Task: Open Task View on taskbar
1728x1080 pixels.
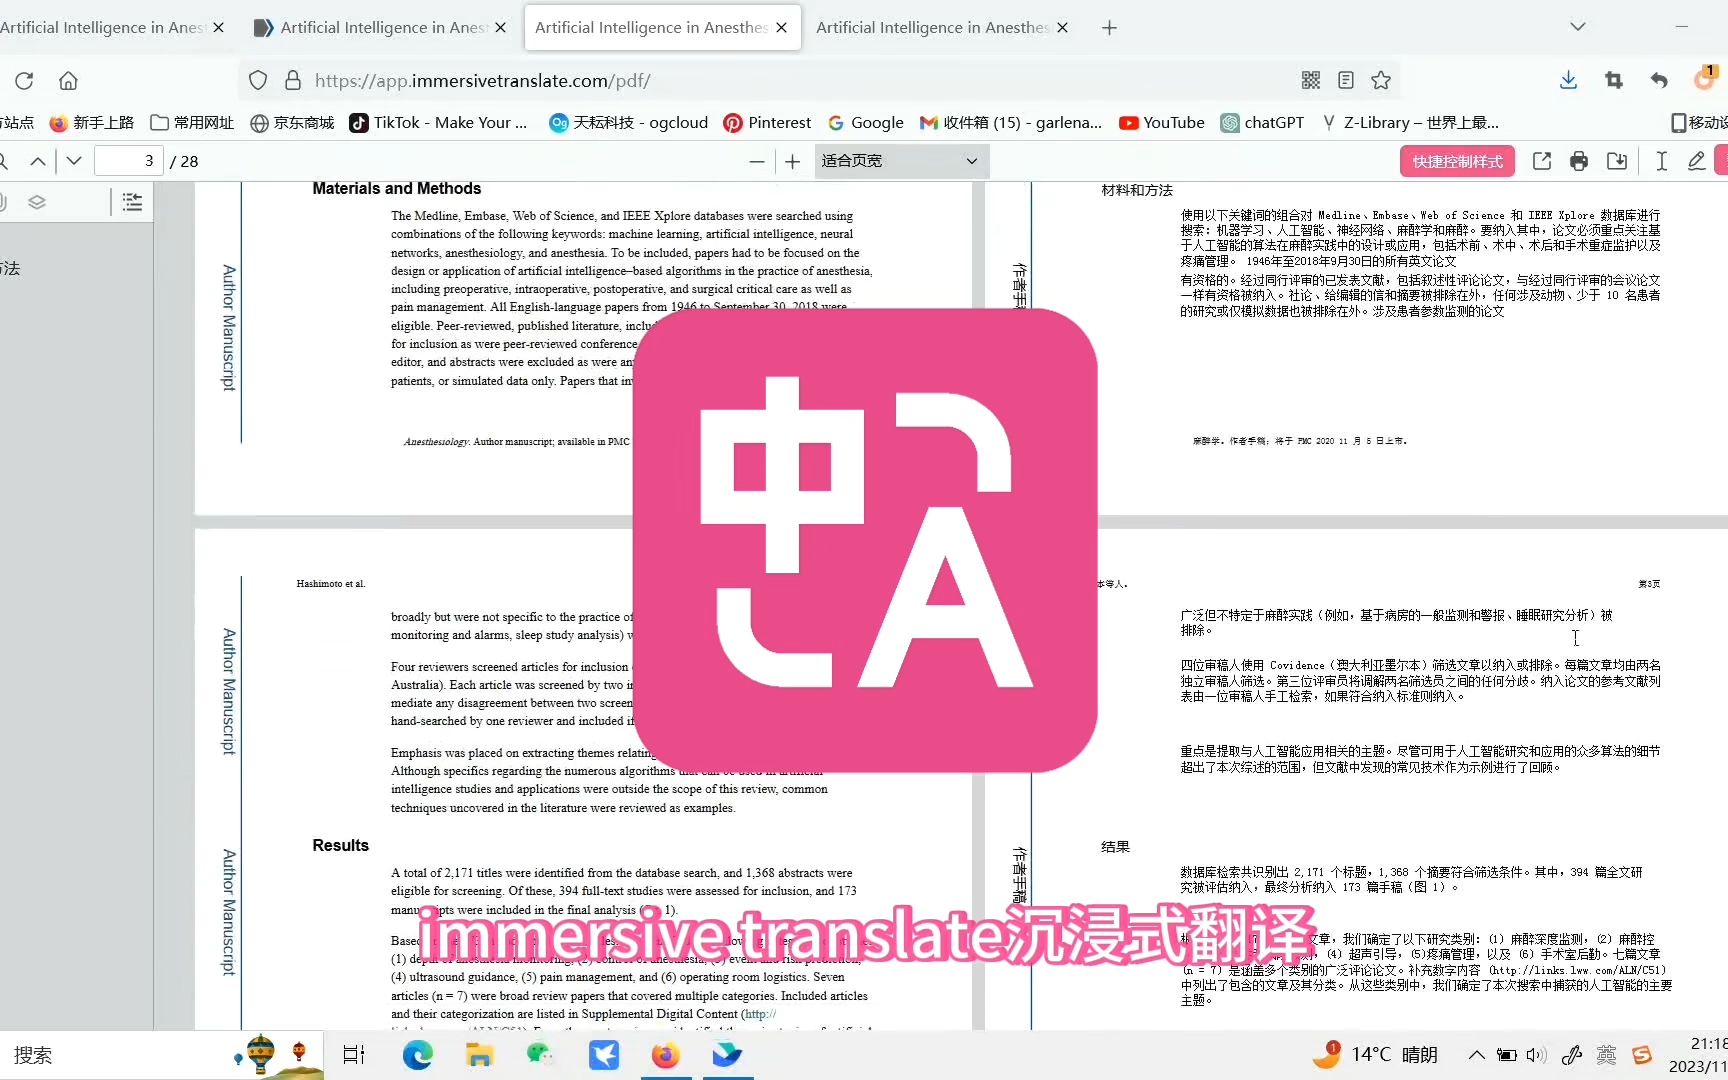Action: pyautogui.click(x=354, y=1055)
